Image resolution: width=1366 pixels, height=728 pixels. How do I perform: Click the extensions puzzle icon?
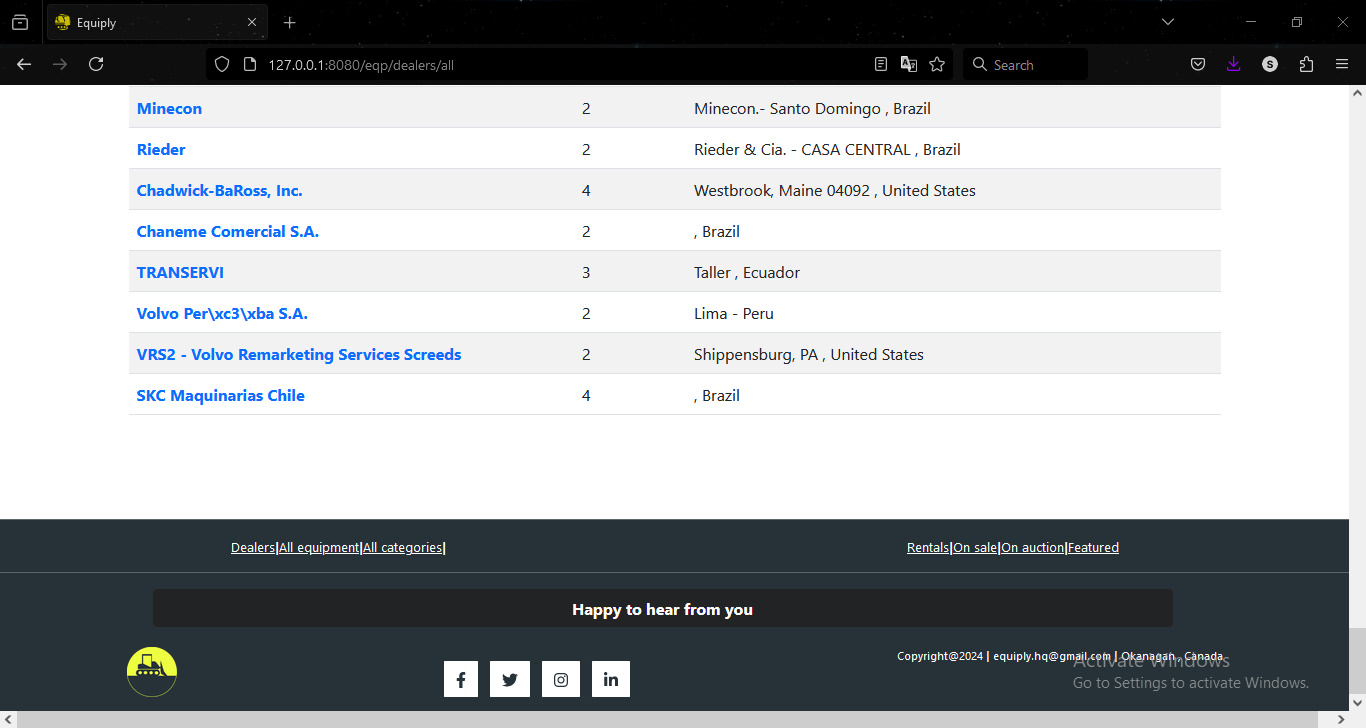click(1306, 64)
